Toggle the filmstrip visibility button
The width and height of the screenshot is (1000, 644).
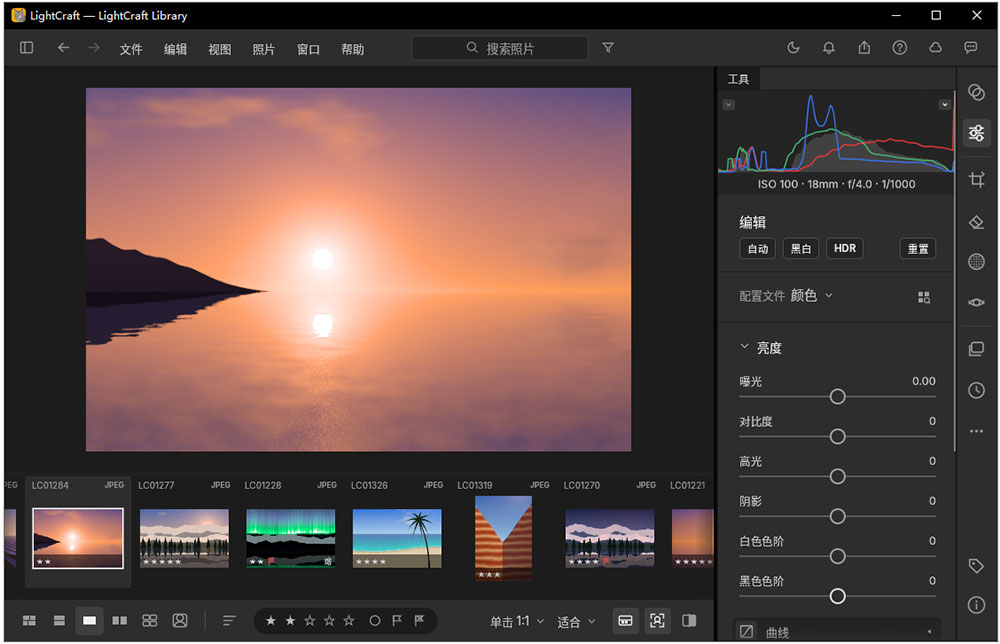pyautogui.click(x=625, y=620)
